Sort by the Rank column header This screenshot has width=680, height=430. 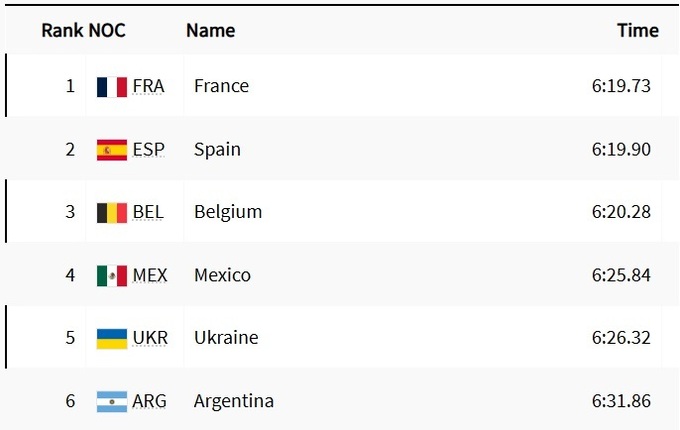coord(61,30)
